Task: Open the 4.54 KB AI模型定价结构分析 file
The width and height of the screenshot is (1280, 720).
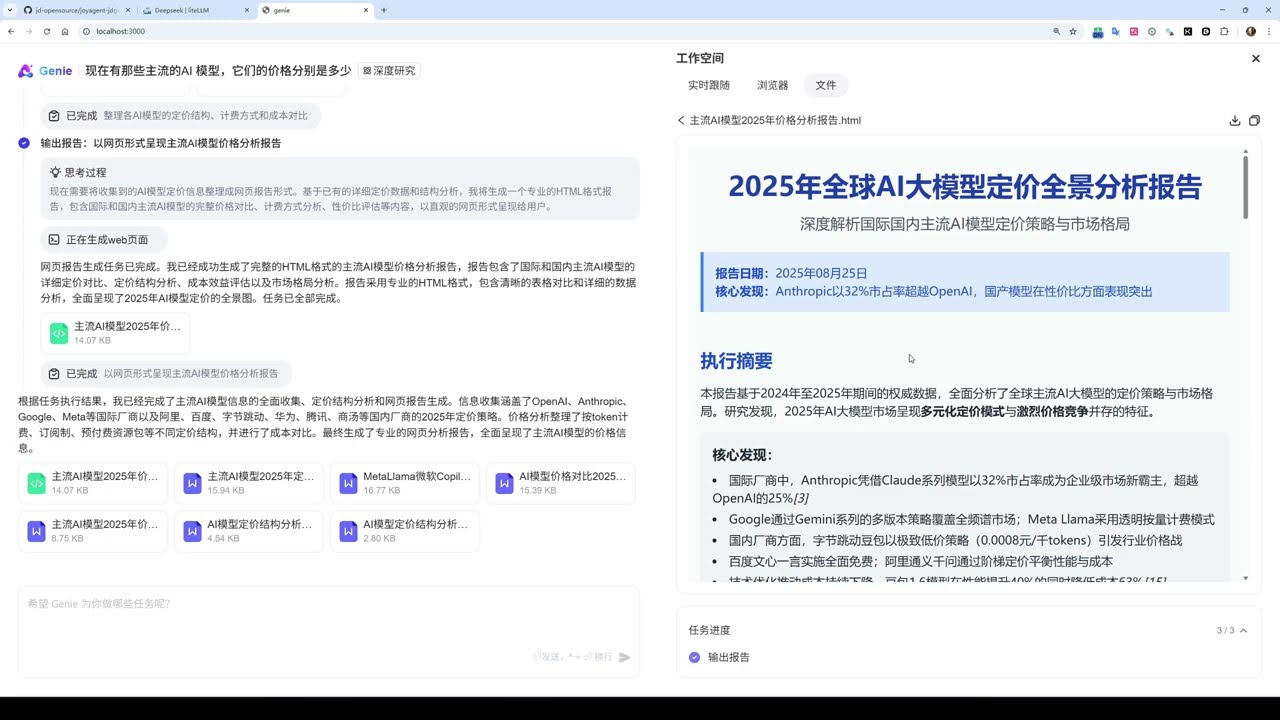Action: (x=249, y=531)
